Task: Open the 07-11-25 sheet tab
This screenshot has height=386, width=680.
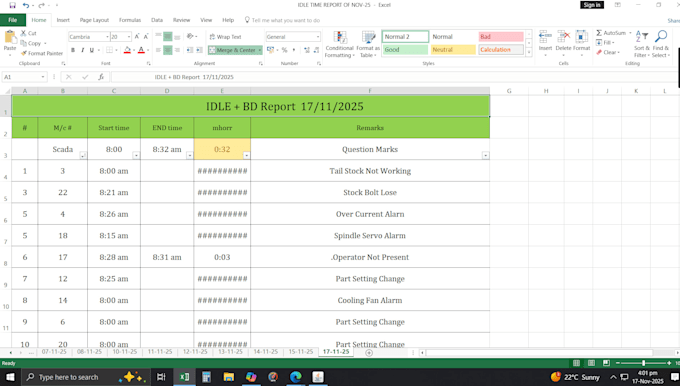Action: [54, 352]
